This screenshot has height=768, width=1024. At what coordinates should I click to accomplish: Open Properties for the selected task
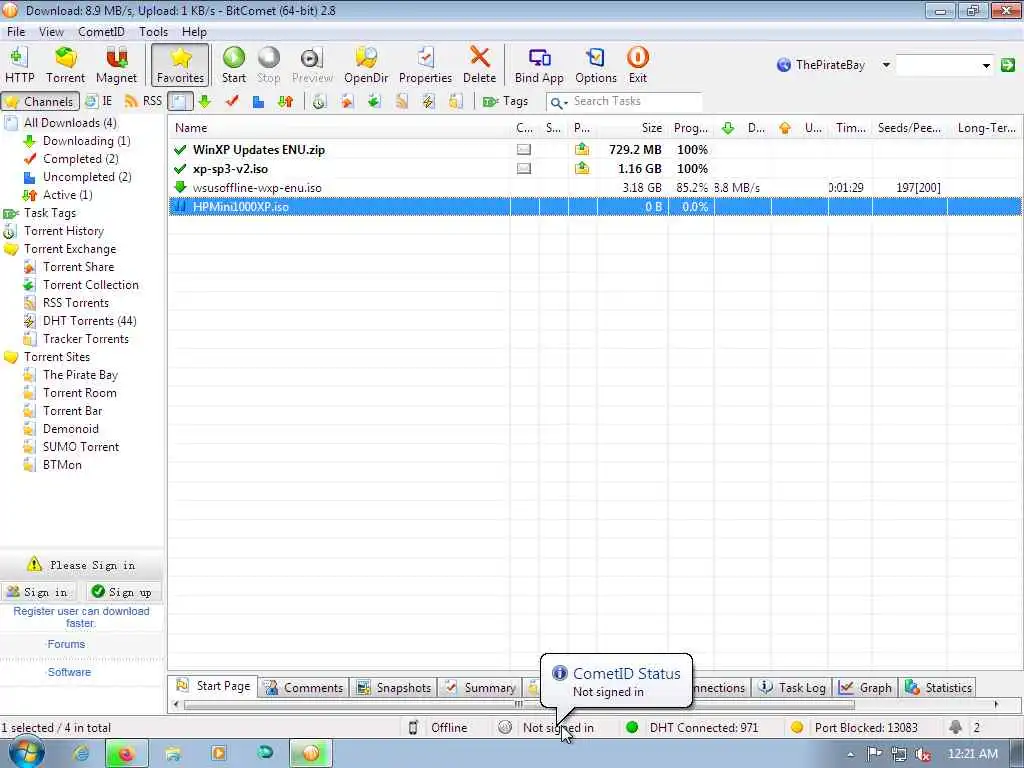(425, 65)
